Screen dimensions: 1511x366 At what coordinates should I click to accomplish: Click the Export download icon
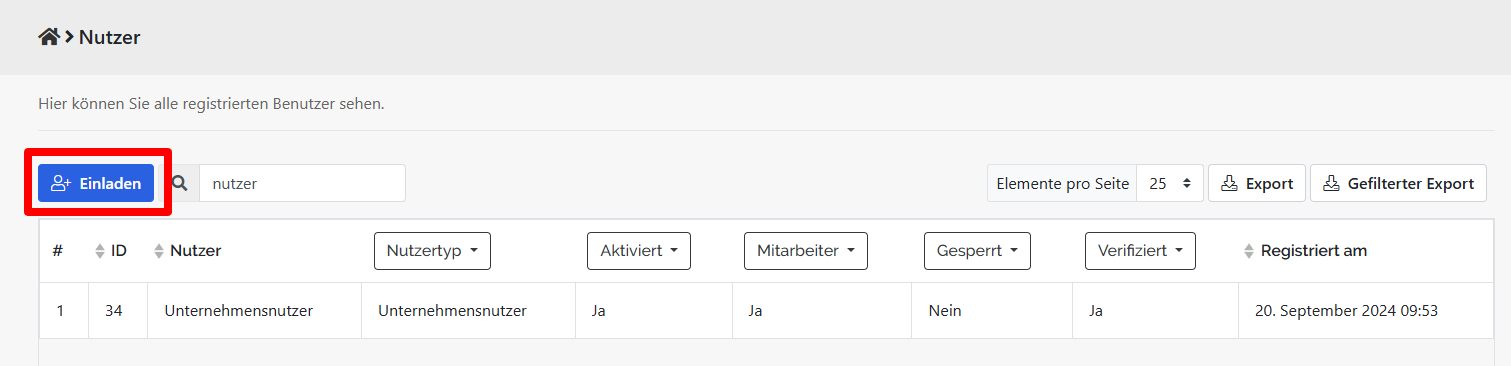pos(1229,183)
